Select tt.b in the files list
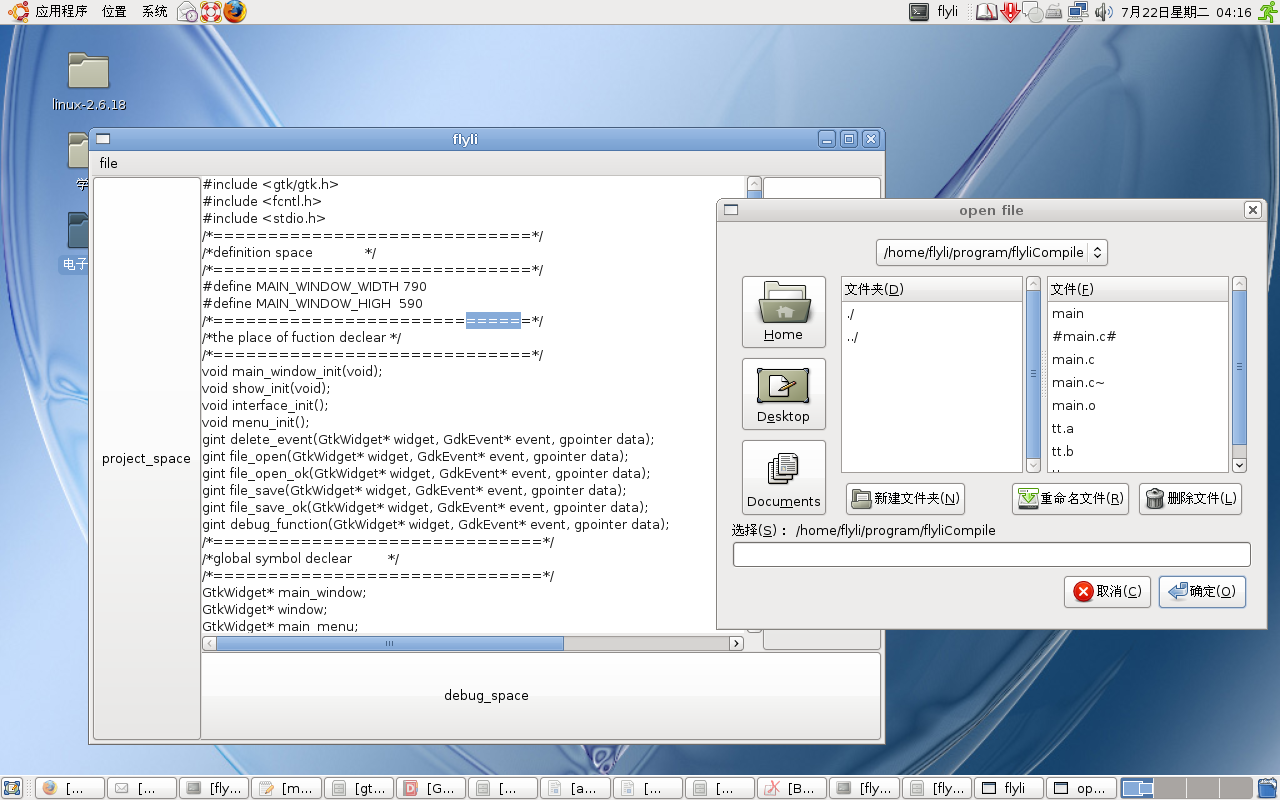Screen dimensions: 1280x800 pos(1138,452)
